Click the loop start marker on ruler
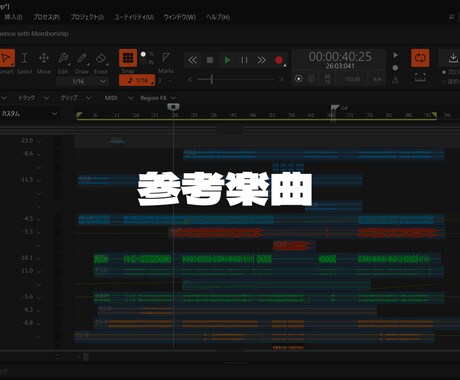The image size is (460, 380). tap(79, 115)
